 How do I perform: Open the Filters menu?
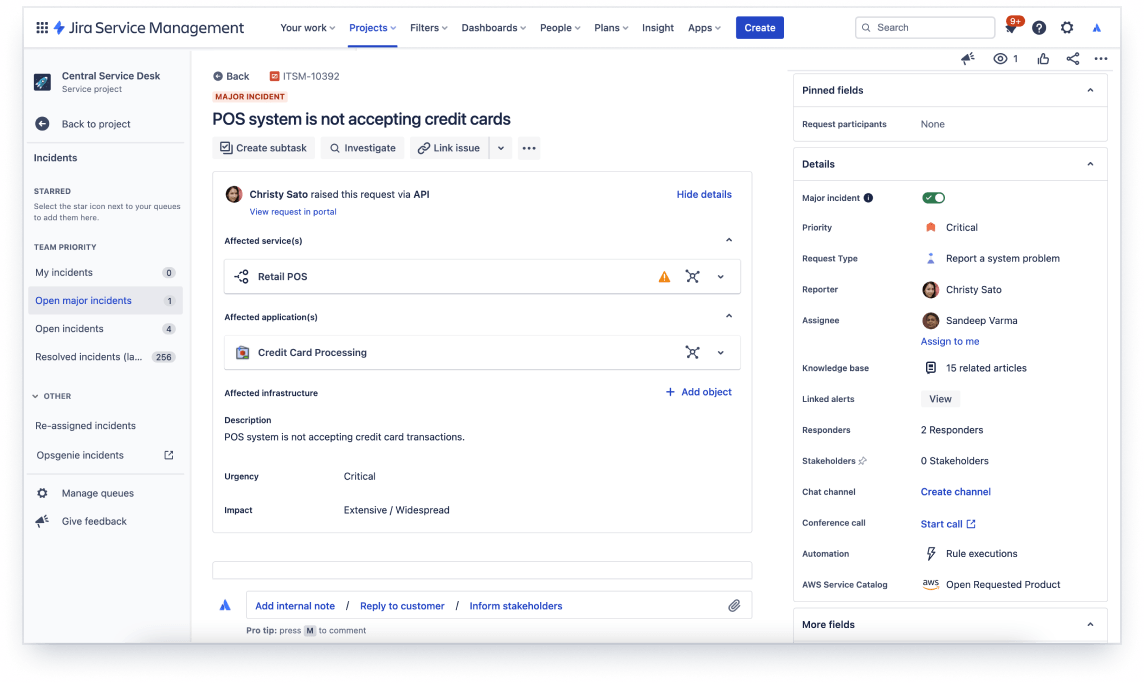point(428,28)
